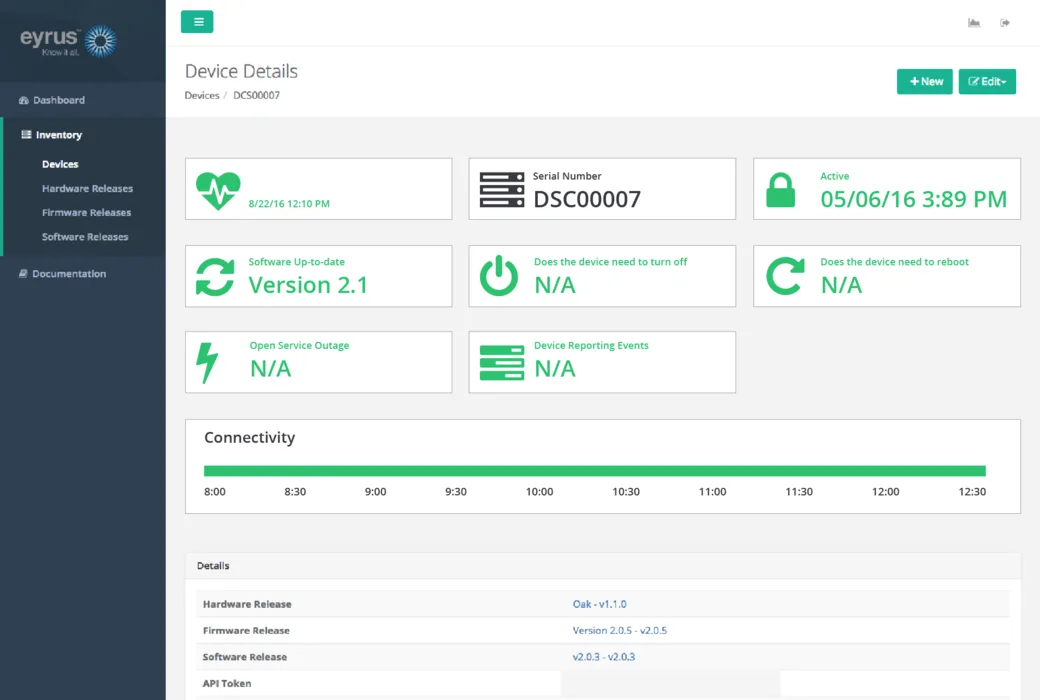1040x700 pixels.
Task: Select Devices in the sidebar
Action: pos(60,165)
